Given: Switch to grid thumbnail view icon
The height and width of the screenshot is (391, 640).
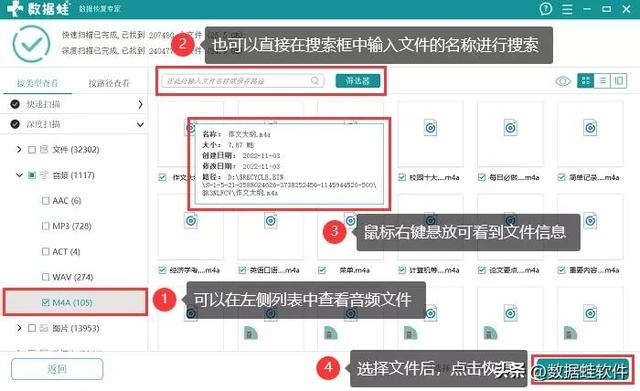Looking at the screenshot, I should pos(586,81).
